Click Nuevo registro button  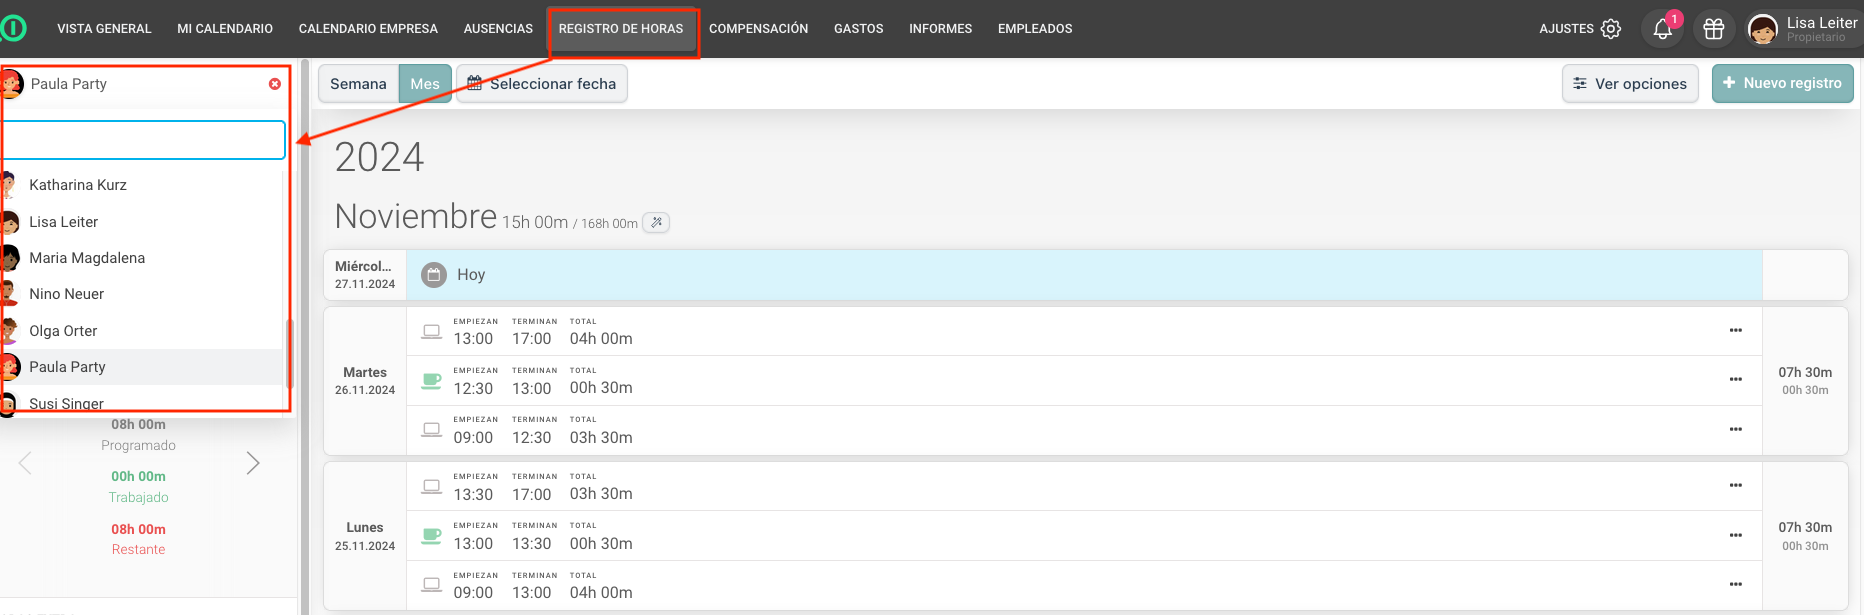coord(1782,84)
